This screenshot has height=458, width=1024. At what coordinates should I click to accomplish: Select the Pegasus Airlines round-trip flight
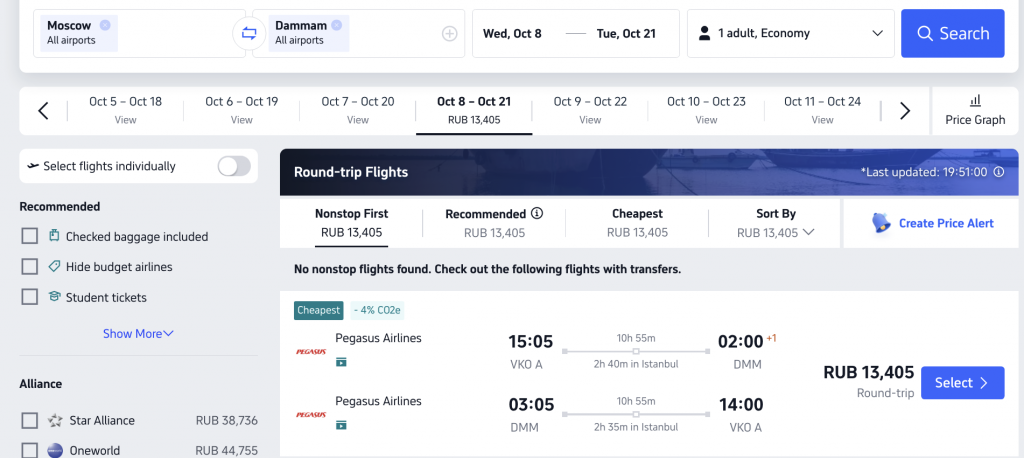[963, 383]
